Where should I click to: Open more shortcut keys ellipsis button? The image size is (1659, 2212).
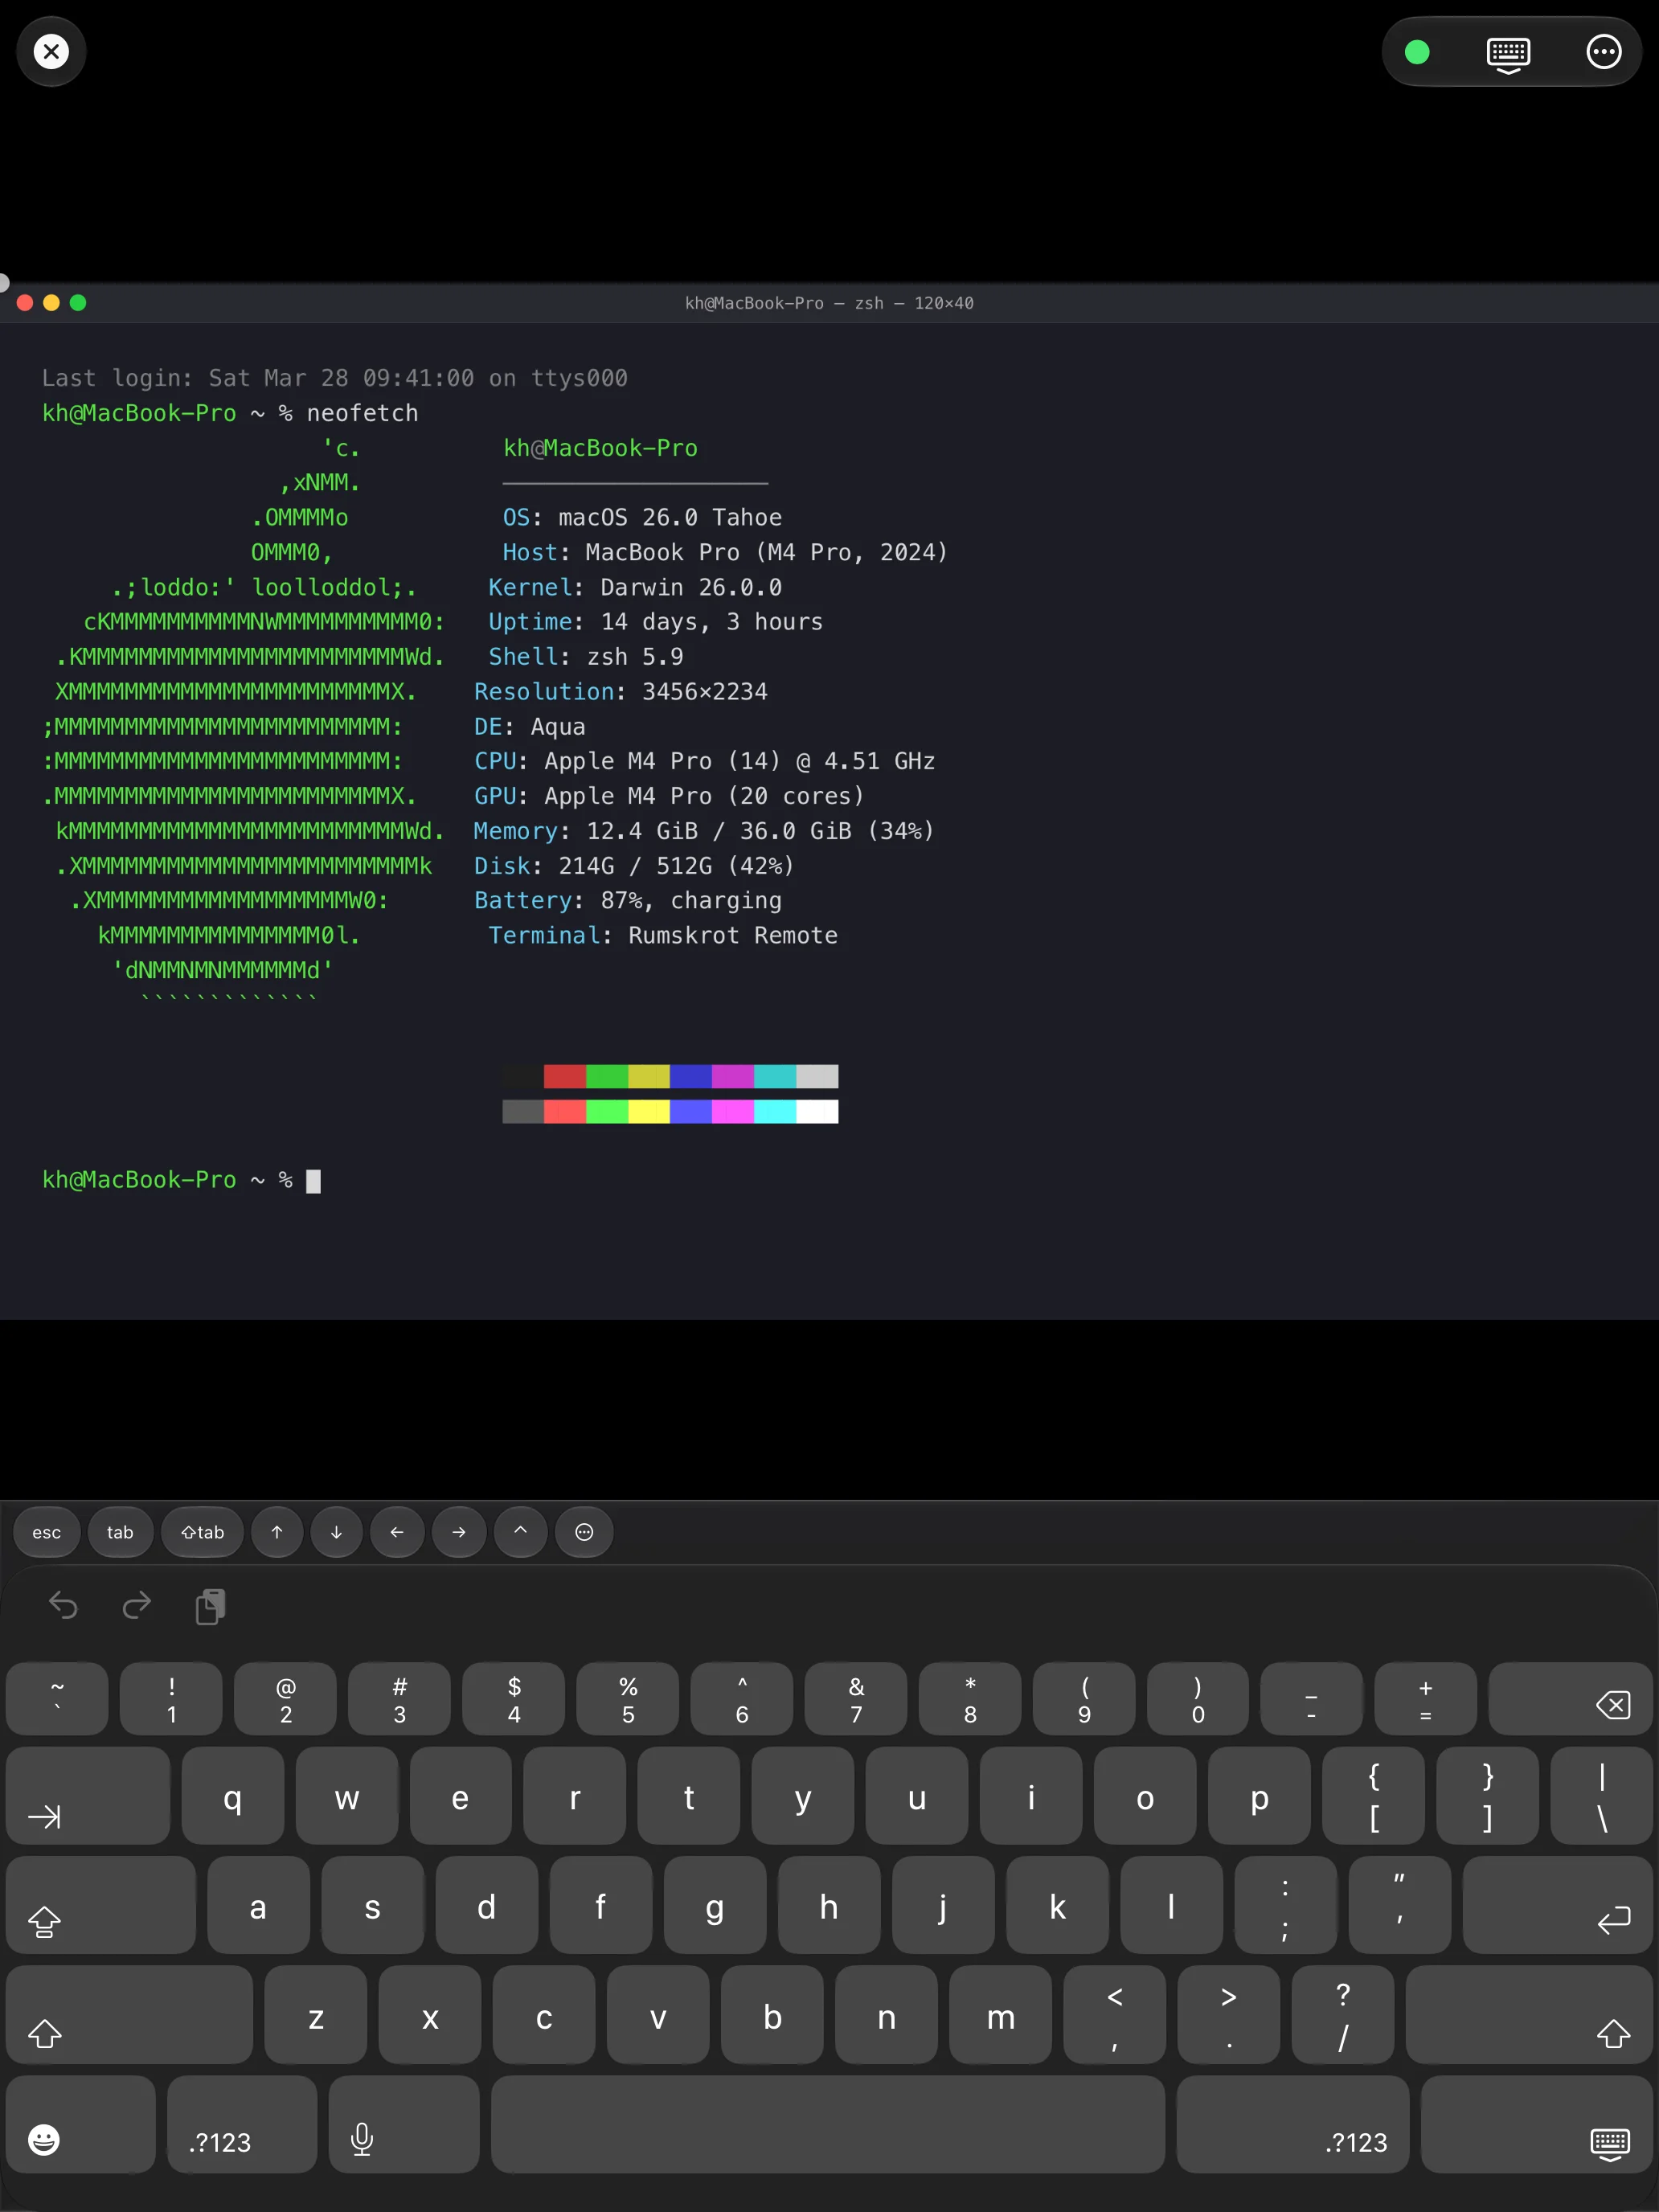(585, 1532)
